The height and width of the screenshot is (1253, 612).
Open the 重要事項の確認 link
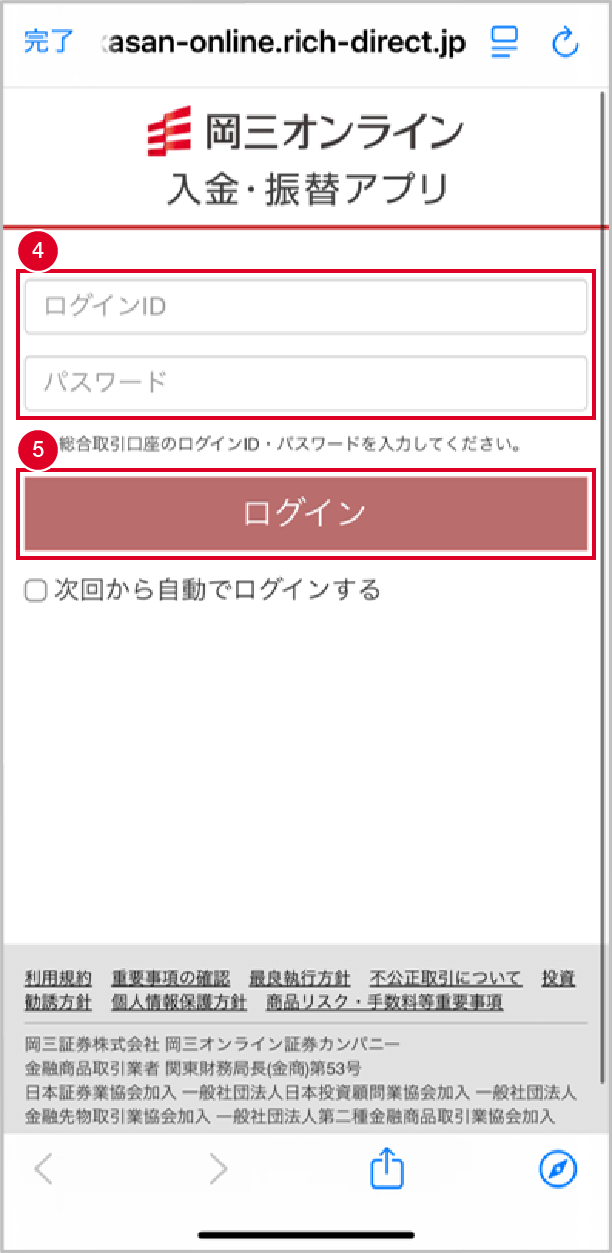171,978
